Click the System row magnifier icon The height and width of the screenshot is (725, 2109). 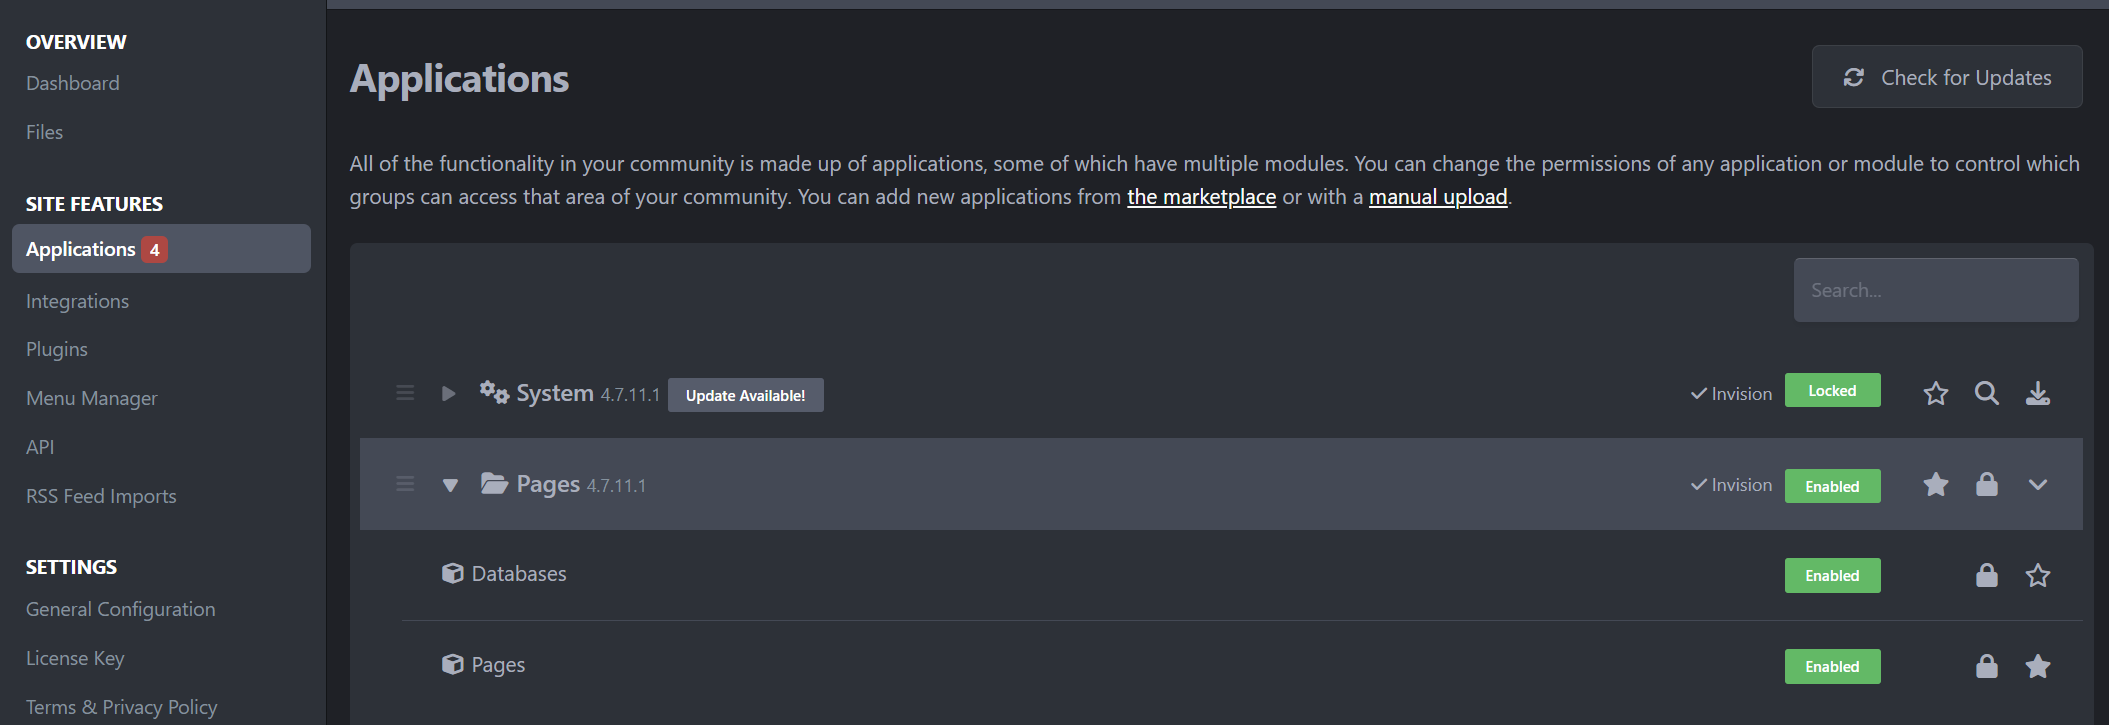click(x=1987, y=393)
